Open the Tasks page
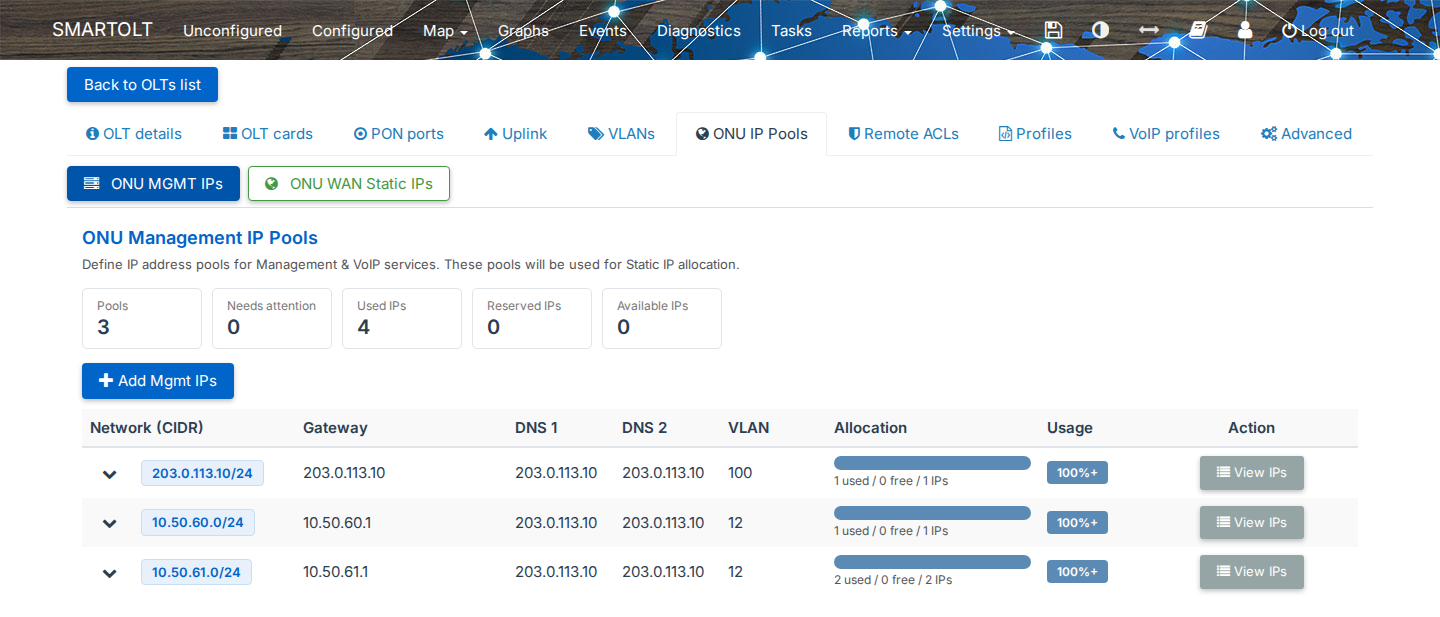Image resolution: width=1440 pixels, height=617 pixels. coord(791,31)
